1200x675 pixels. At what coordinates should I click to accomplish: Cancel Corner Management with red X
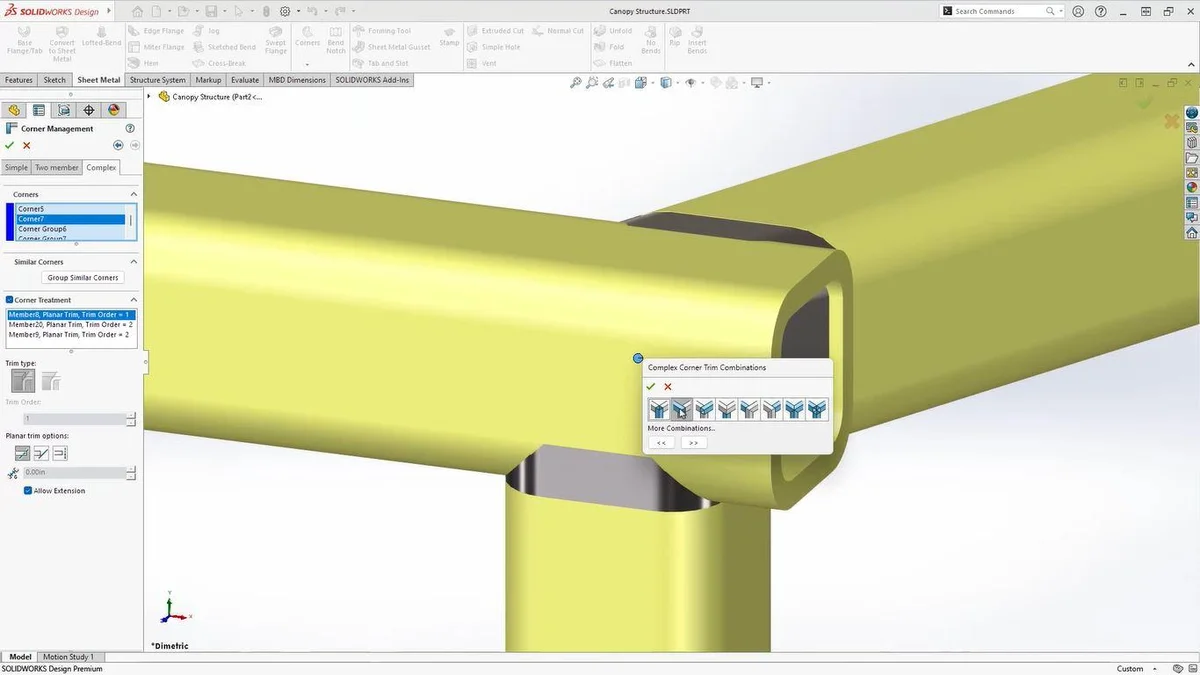pos(27,146)
